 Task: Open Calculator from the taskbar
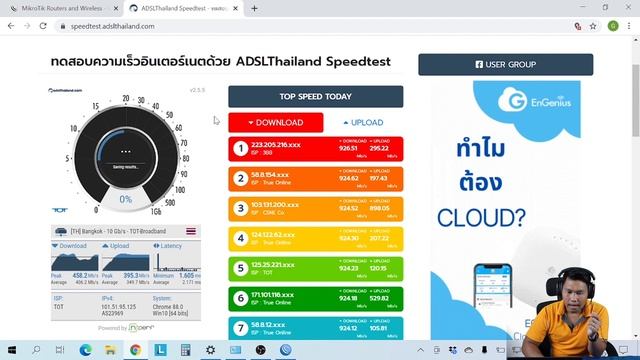click(x=186, y=350)
